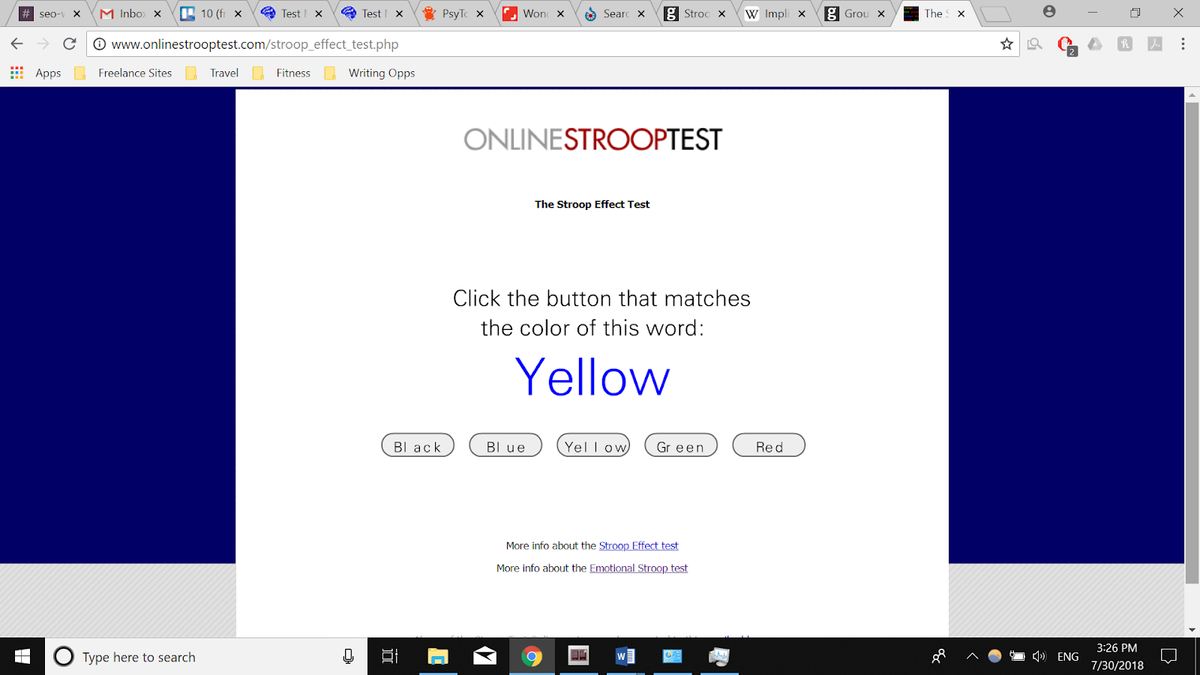Open the Fitness bookmark folder
This screenshot has width=1200, height=675.
[x=281, y=73]
